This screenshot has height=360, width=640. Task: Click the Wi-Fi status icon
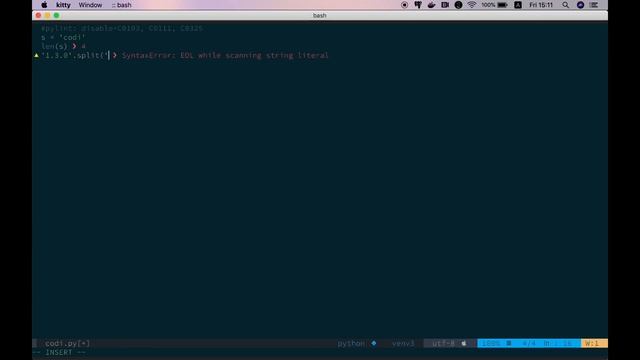(472, 5)
